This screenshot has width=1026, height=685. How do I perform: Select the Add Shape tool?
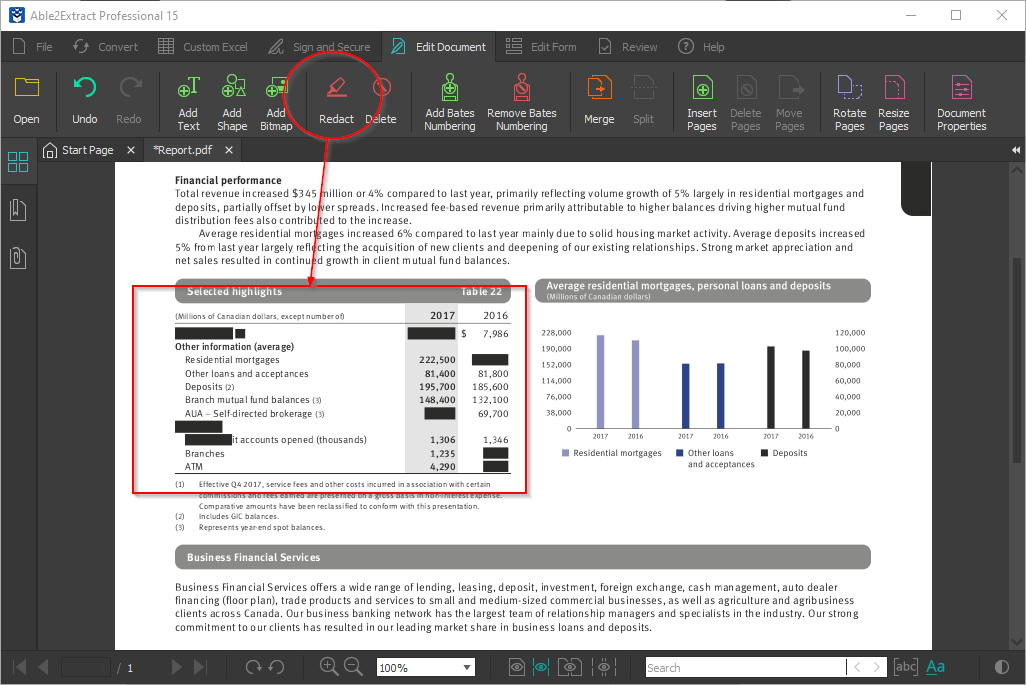click(232, 100)
